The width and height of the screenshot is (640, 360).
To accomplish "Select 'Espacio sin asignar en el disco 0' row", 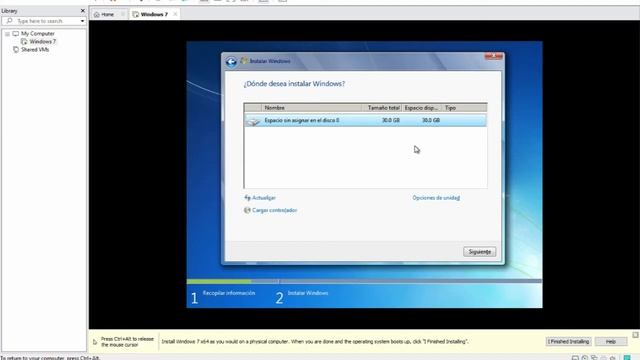I will [x=365, y=120].
